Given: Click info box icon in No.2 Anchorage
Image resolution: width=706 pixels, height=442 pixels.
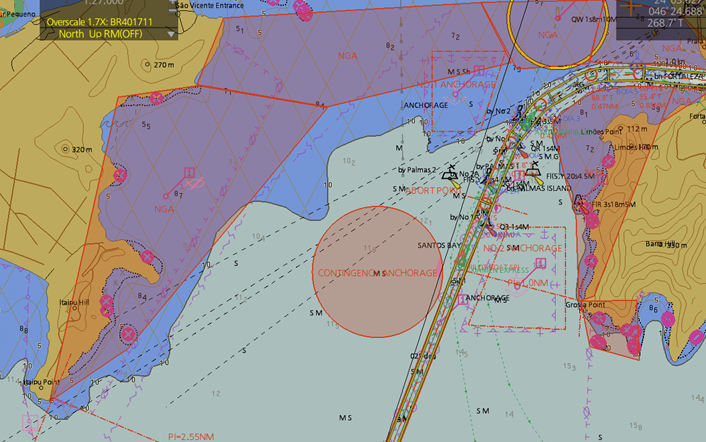Looking at the screenshot, I should point(540,262).
